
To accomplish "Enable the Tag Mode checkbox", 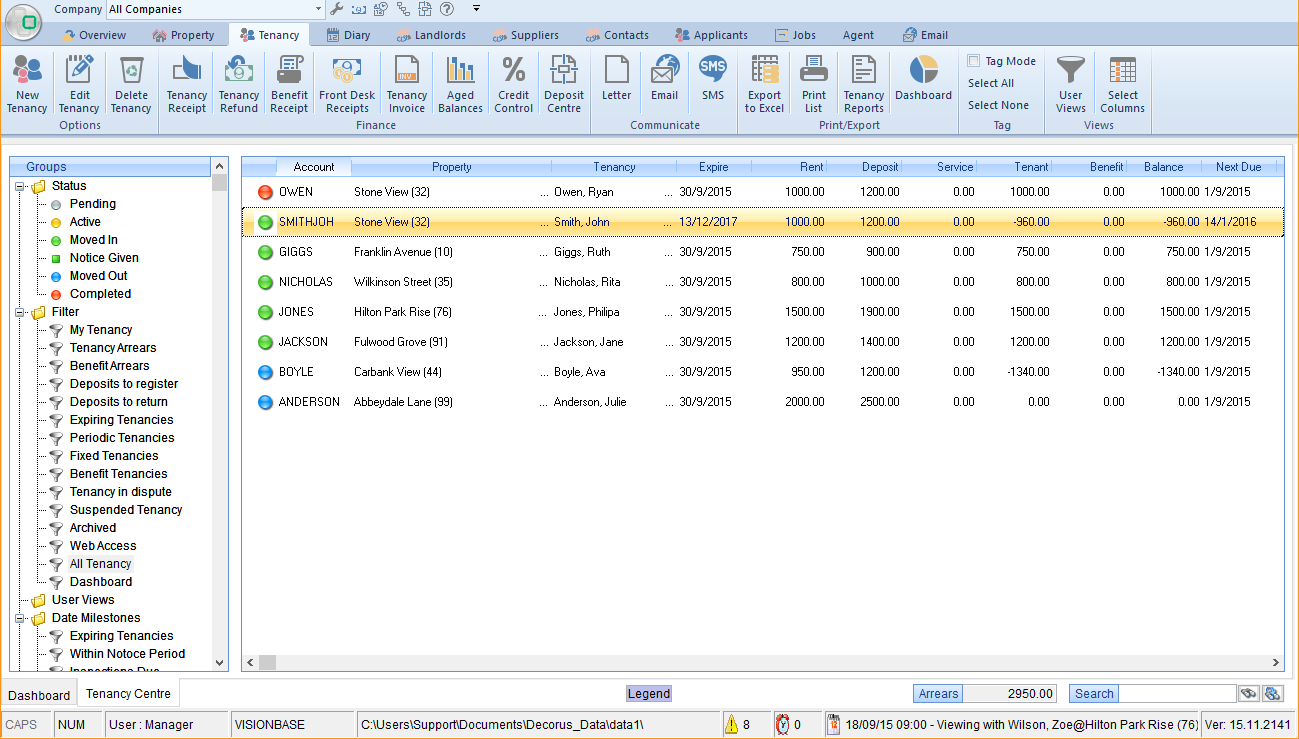I will tap(974, 61).
